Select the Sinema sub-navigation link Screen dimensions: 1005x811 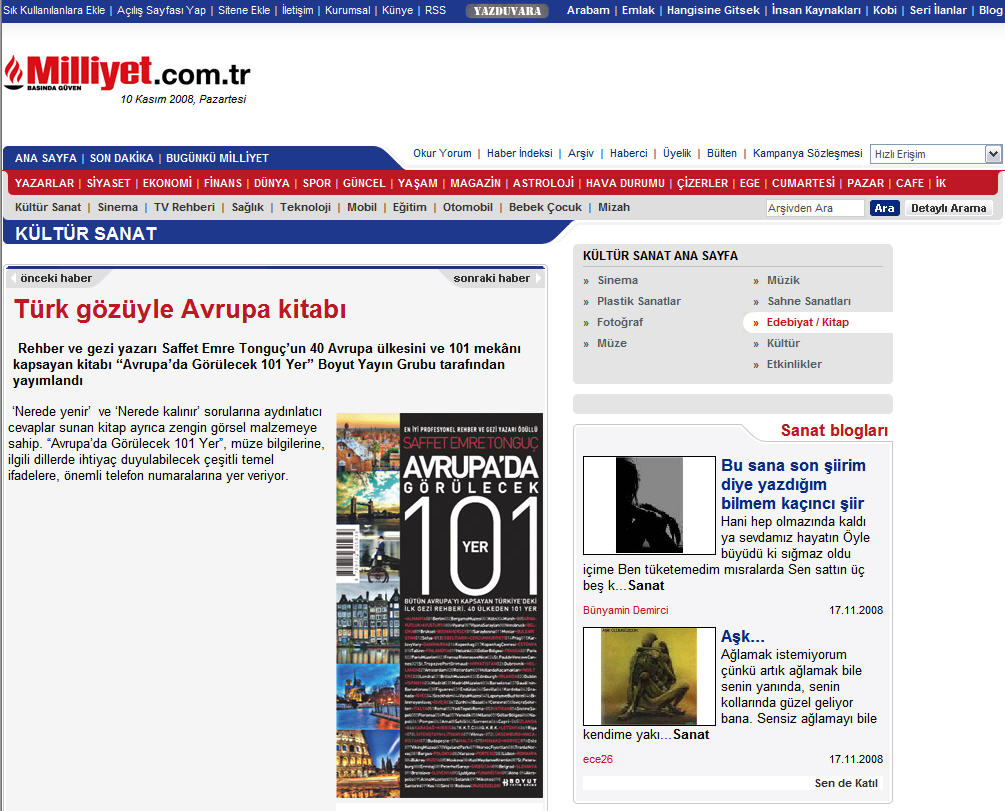point(118,207)
